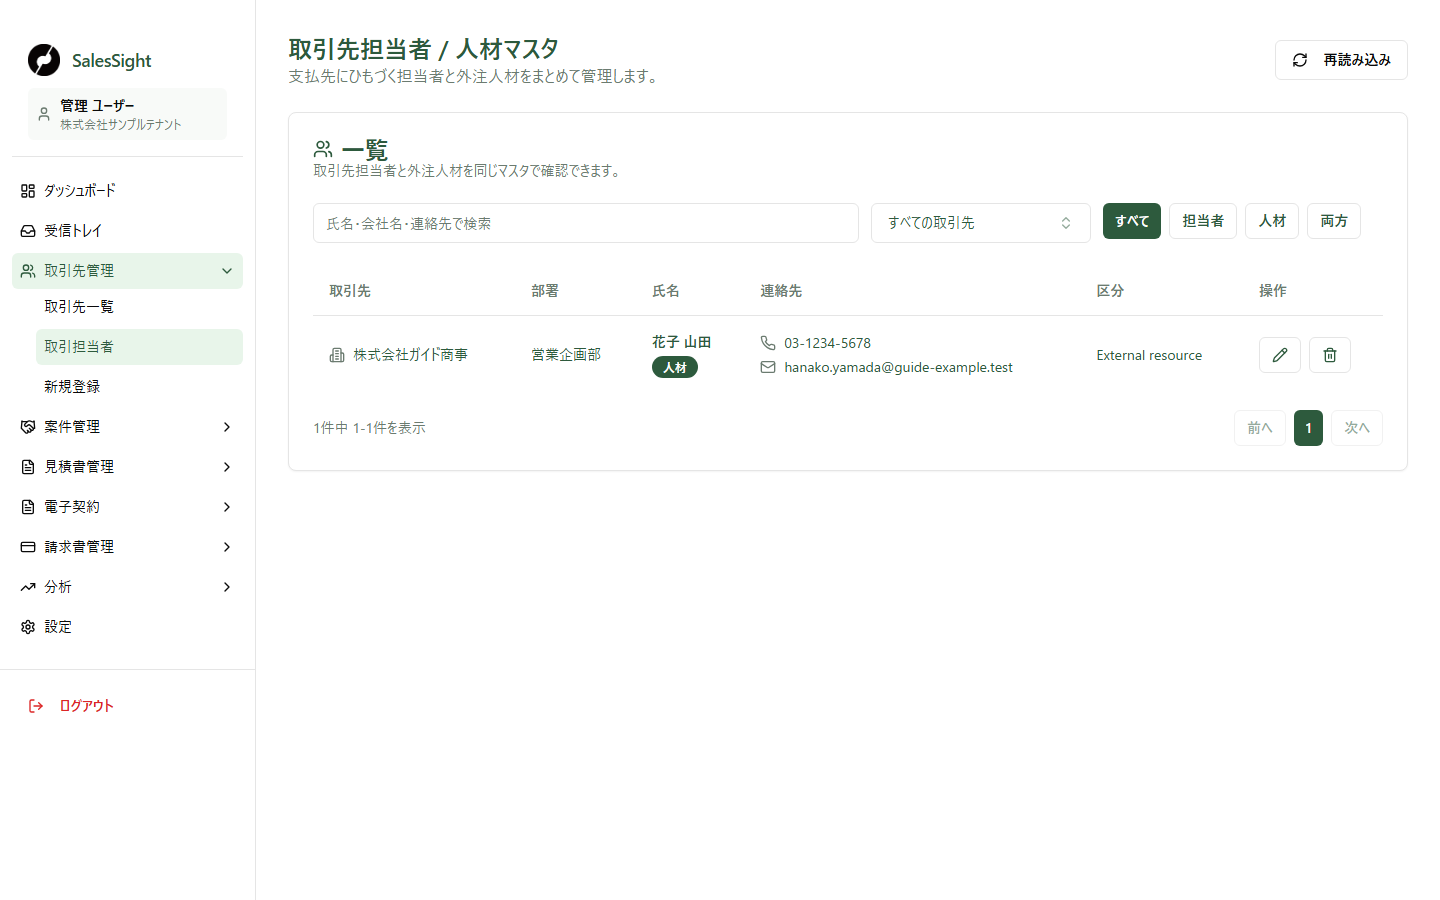Screen dimensions: 1440x900
Task: Click the ダッシュボード grid icon
Action: [x=28, y=191]
